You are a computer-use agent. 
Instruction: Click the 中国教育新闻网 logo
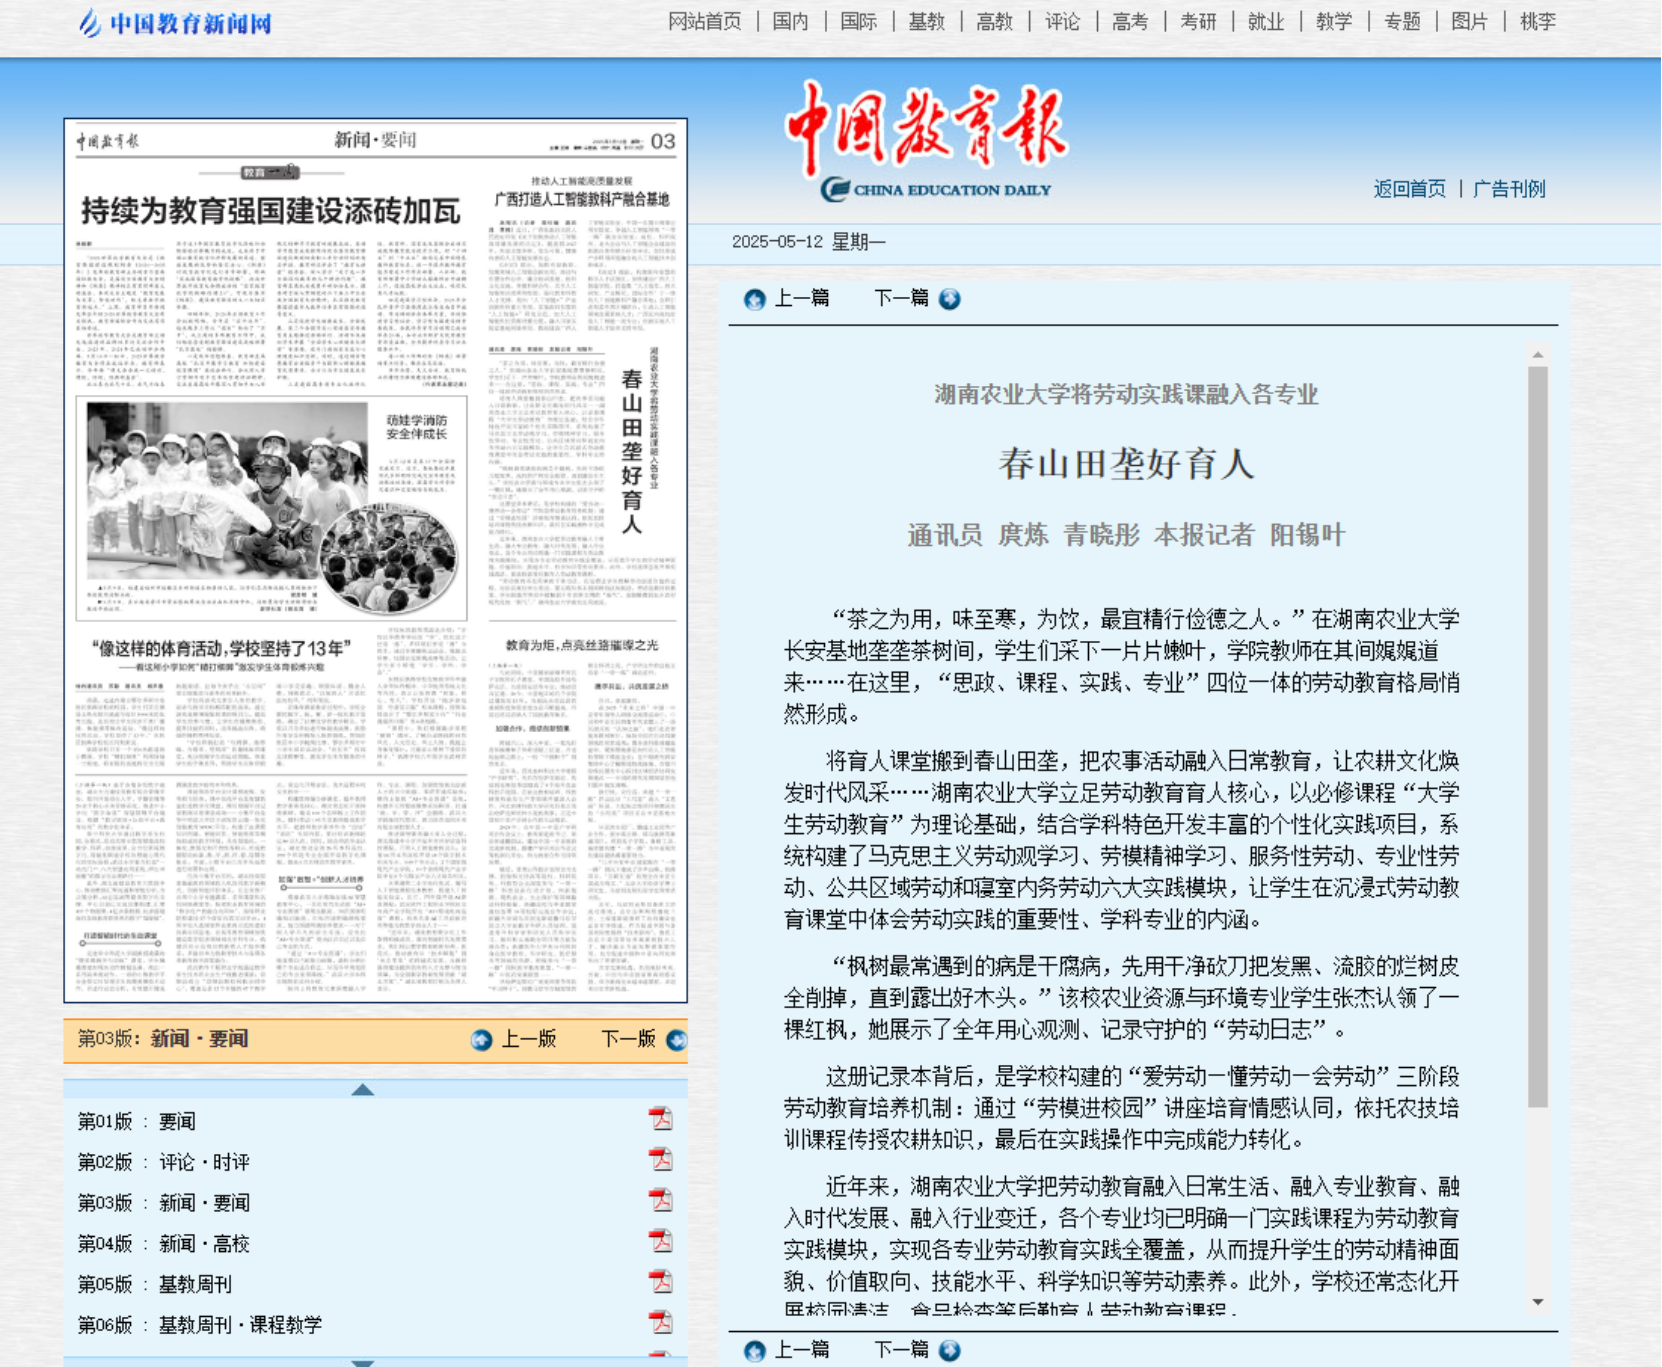(x=176, y=23)
